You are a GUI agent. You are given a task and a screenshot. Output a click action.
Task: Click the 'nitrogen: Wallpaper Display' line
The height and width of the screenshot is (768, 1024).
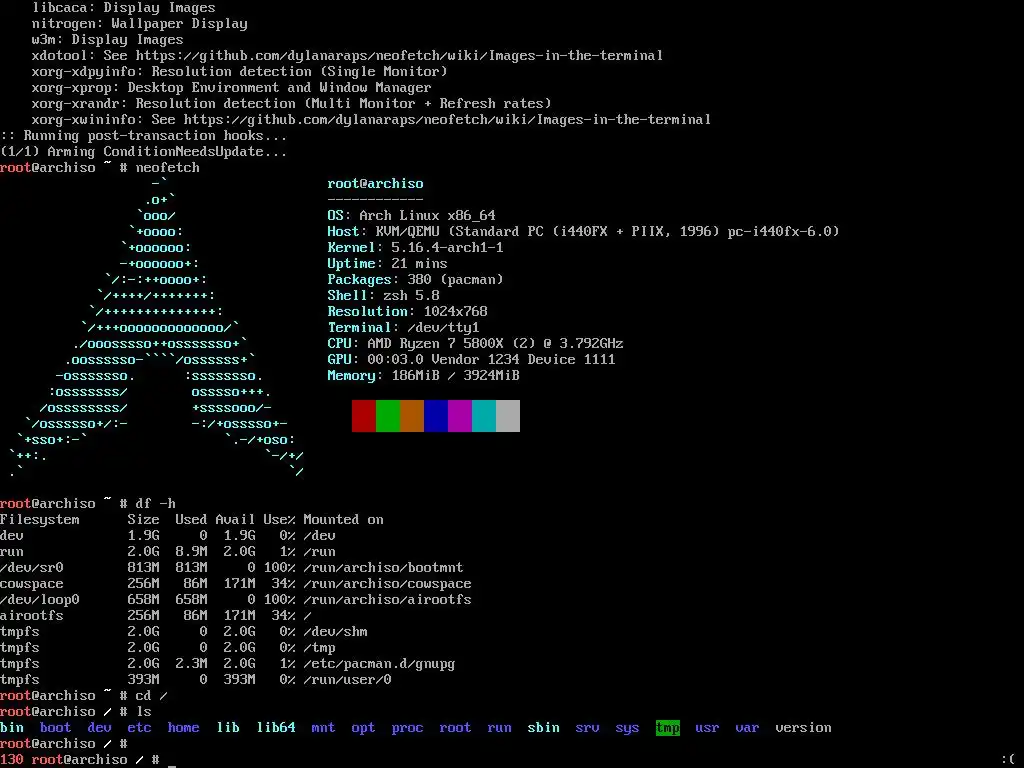tap(140, 24)
